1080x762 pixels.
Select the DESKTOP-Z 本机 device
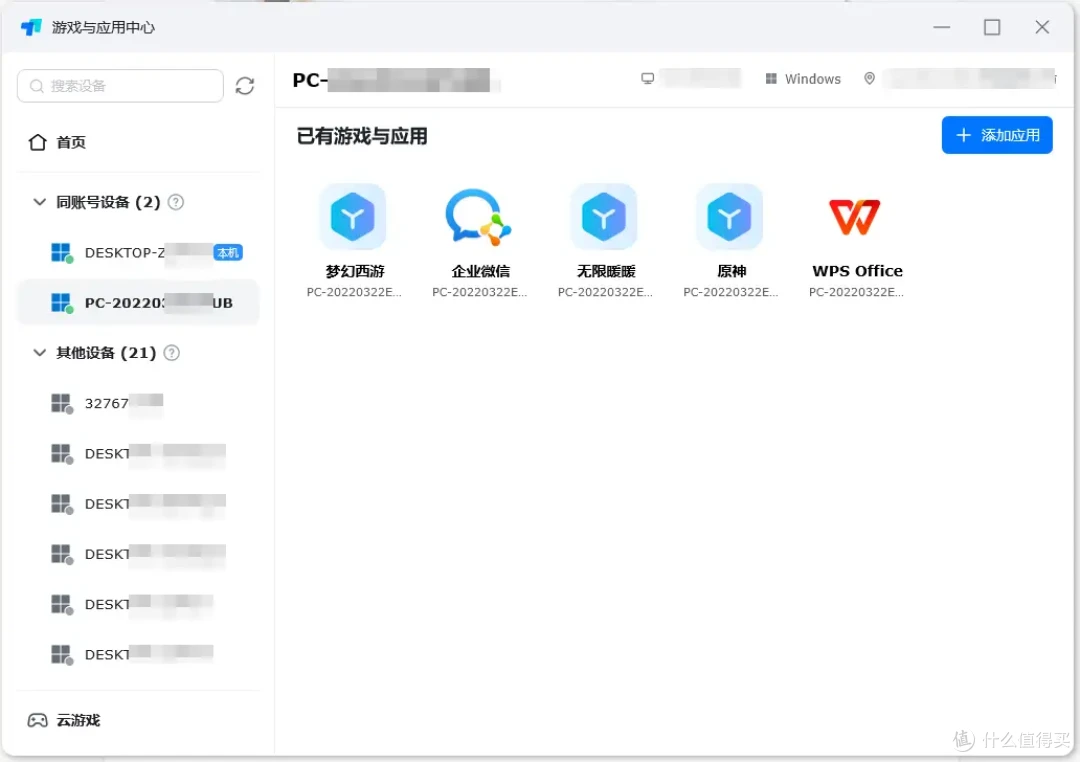138,253
